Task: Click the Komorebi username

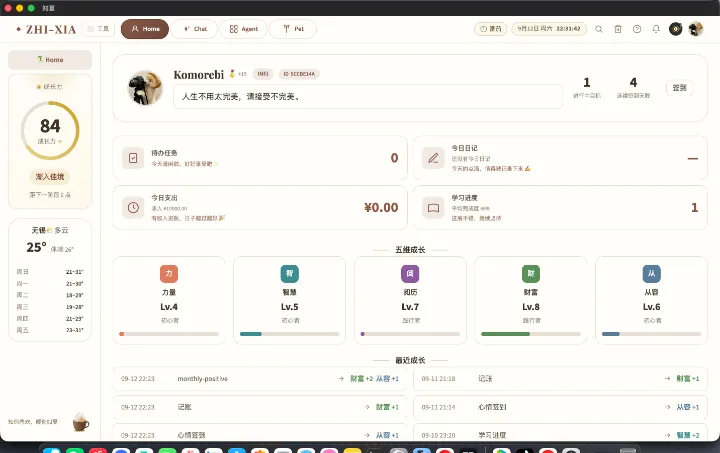Action: [198, 75]
